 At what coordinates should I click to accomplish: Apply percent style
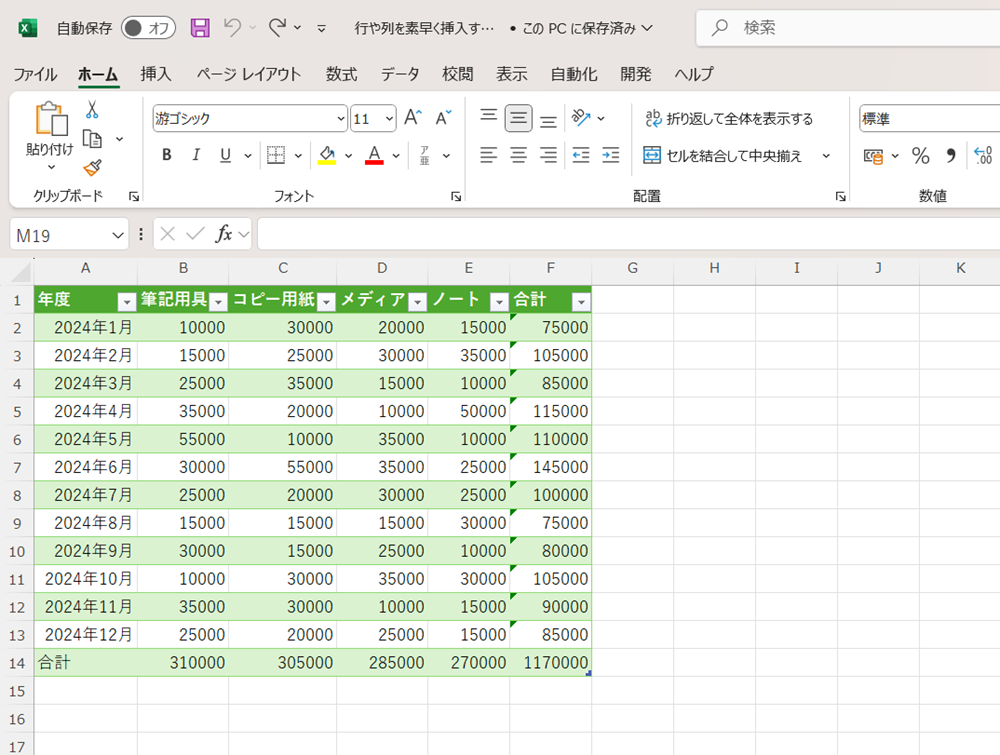click(x=920, y=156)
